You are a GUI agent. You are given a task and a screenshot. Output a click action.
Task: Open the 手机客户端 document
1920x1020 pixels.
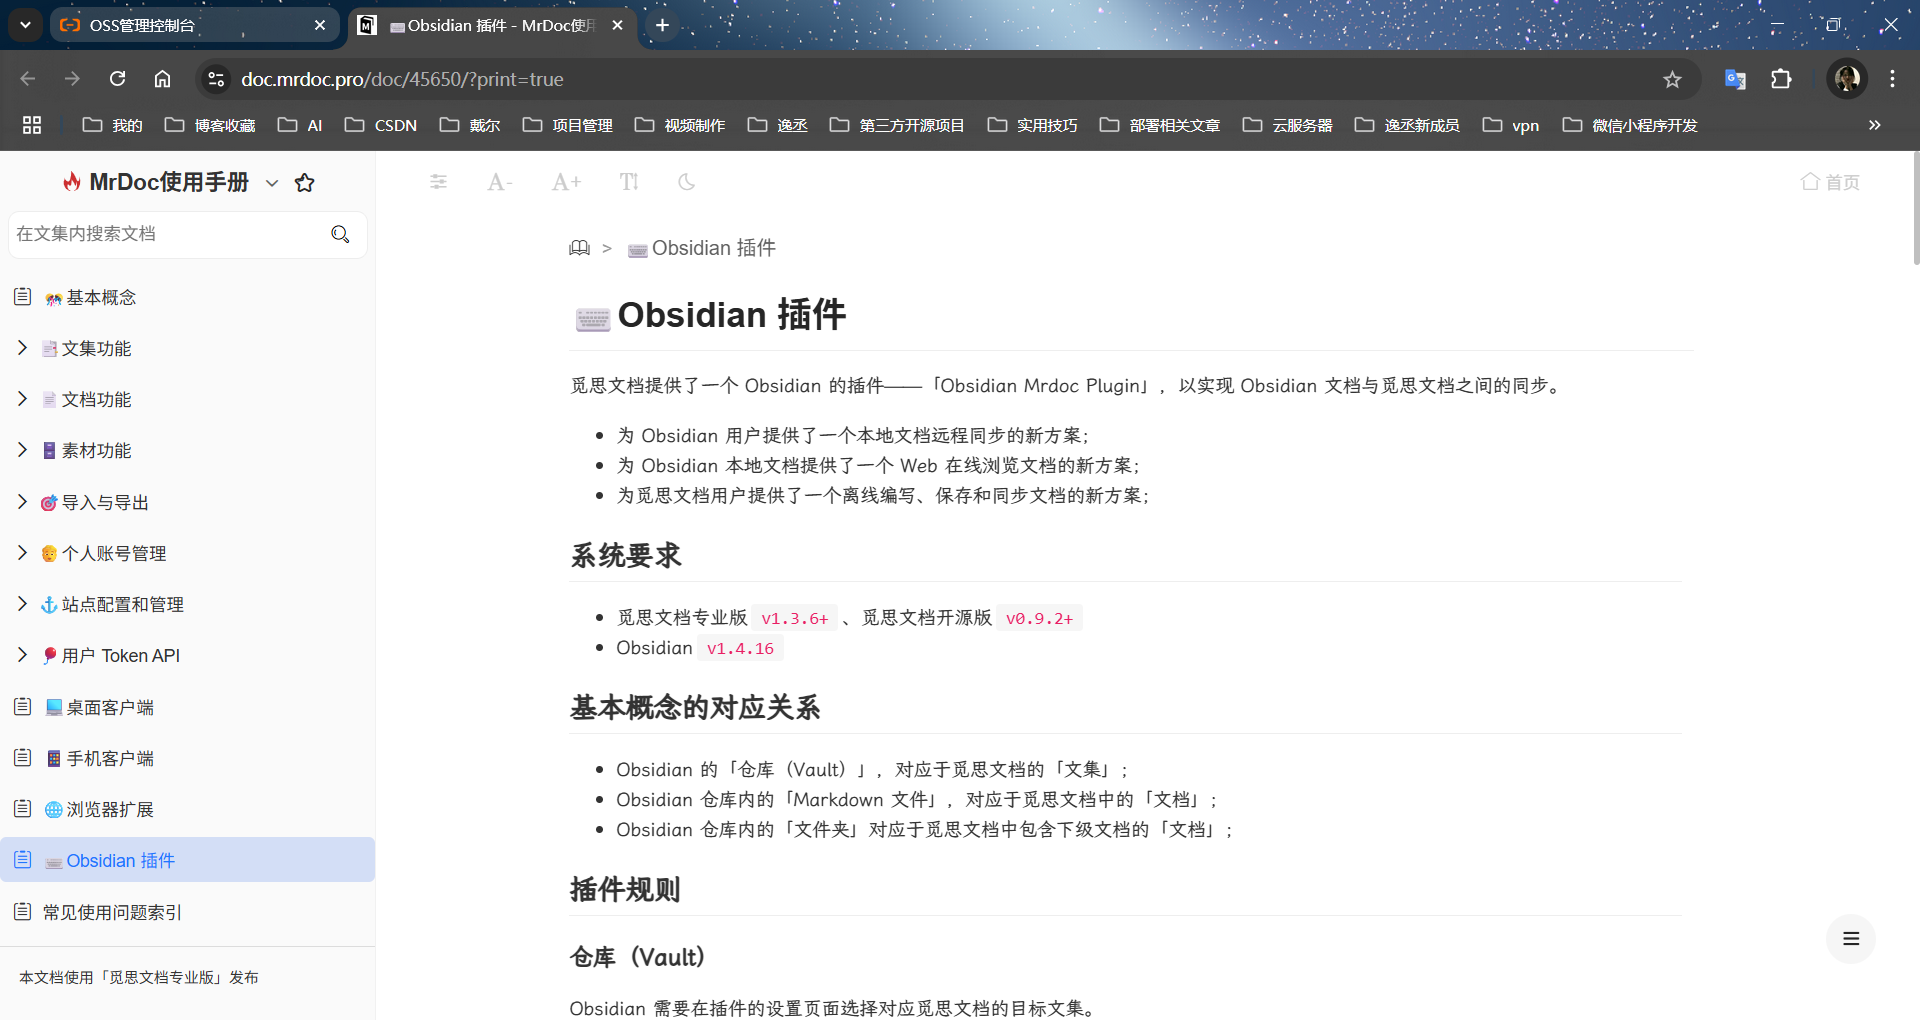click(x=99, y=758)
